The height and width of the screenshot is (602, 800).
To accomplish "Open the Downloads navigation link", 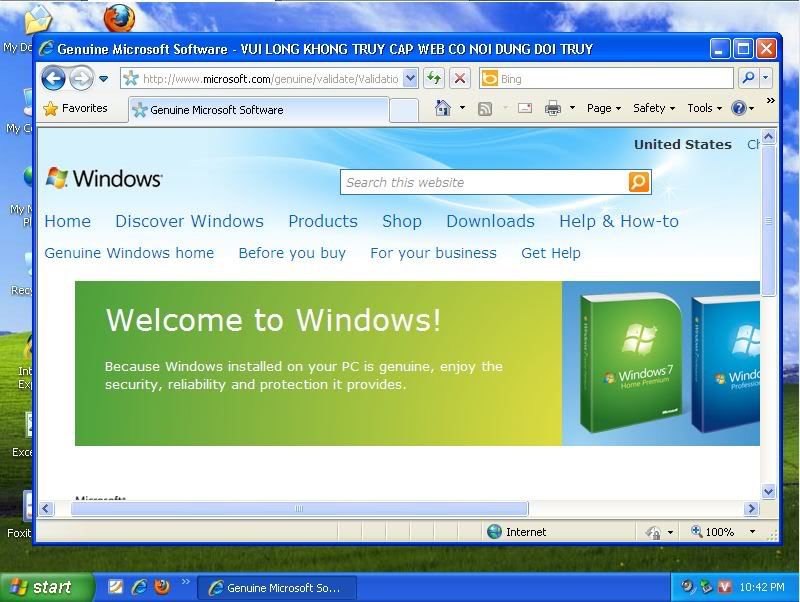I will click(x=490, y=221).
